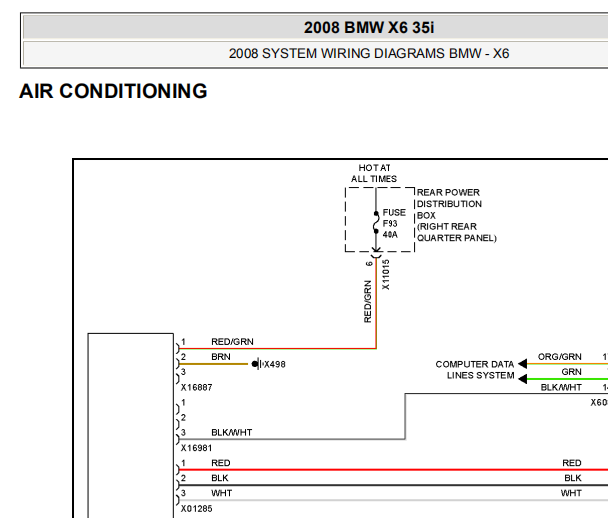Click right-side 'RED' wire label
Screen dimensions: 608x518
point(572,463)
